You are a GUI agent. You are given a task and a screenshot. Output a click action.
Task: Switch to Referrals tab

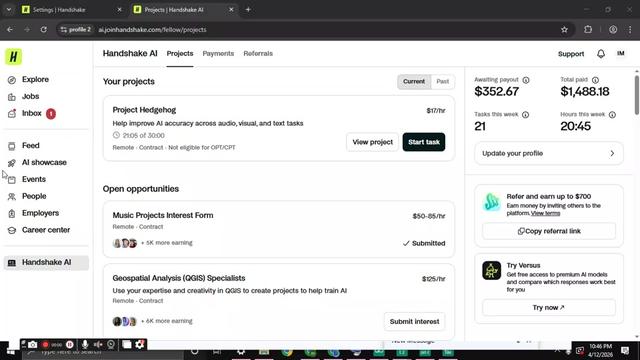coord(258,53)
